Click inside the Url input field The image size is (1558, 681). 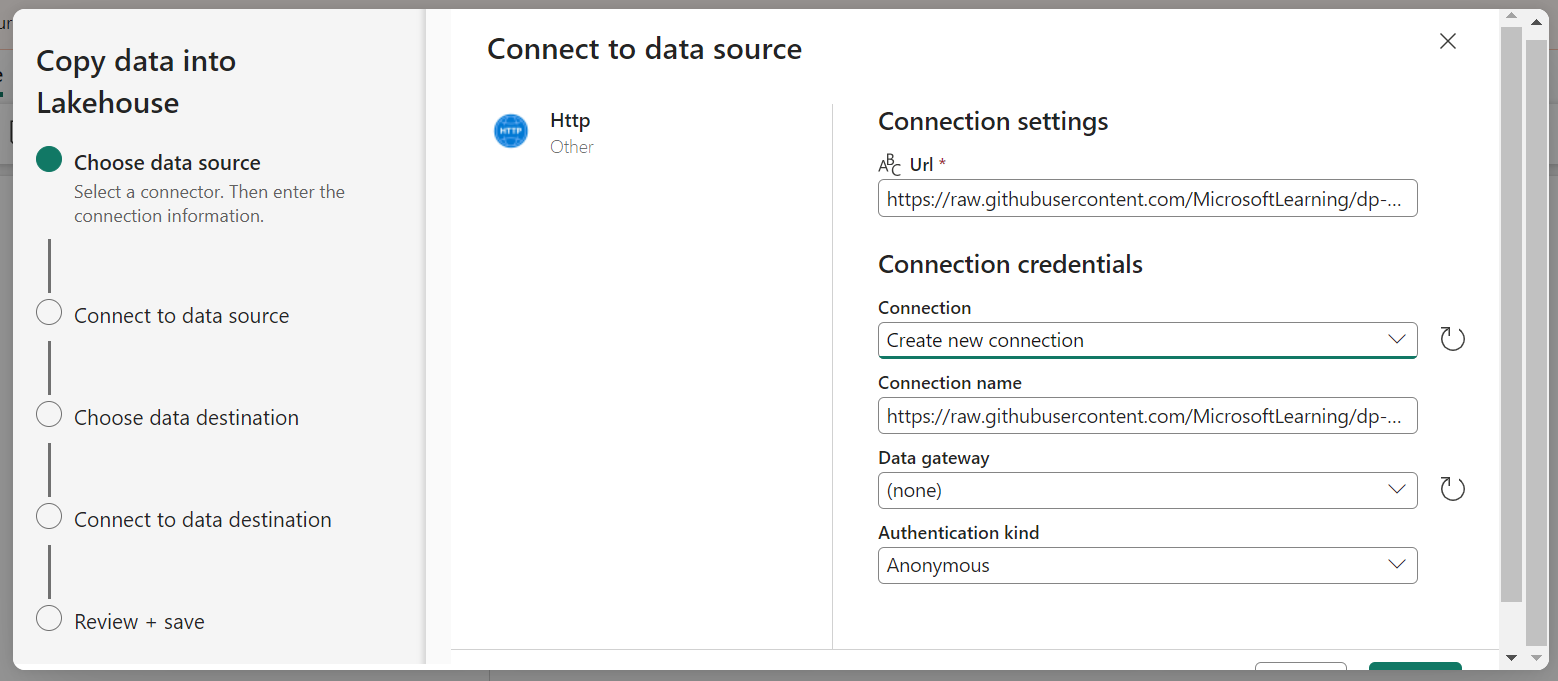coord(1147,198)
